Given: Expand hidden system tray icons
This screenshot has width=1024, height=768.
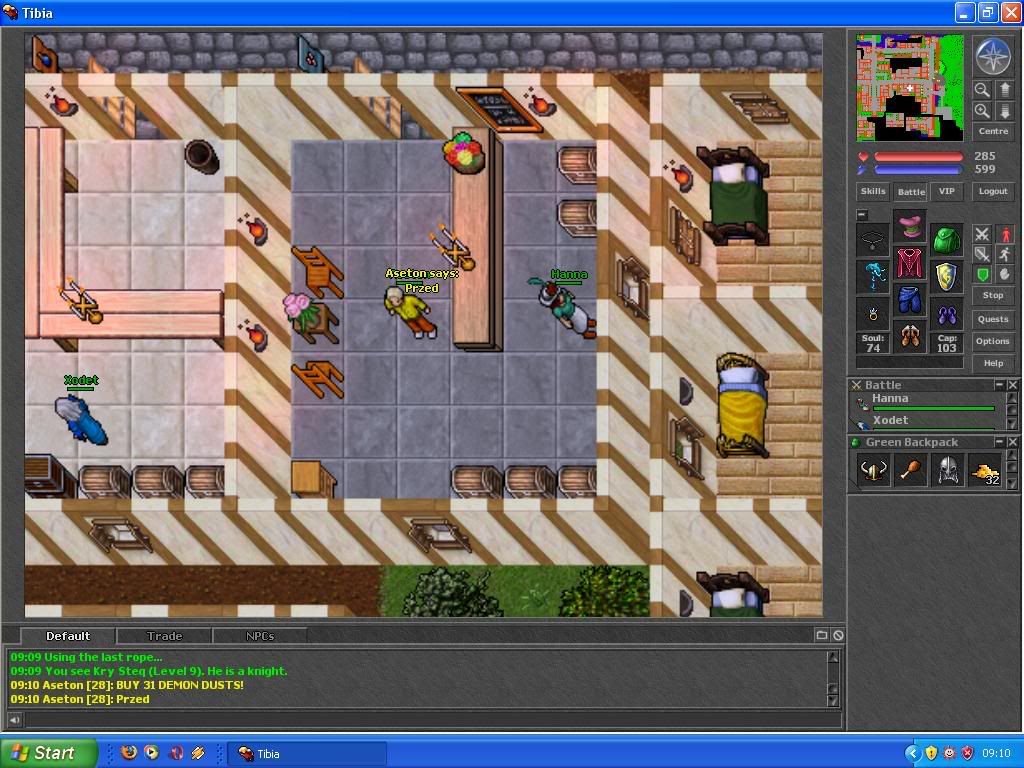Looking at the screenshot, I should 912,753.
